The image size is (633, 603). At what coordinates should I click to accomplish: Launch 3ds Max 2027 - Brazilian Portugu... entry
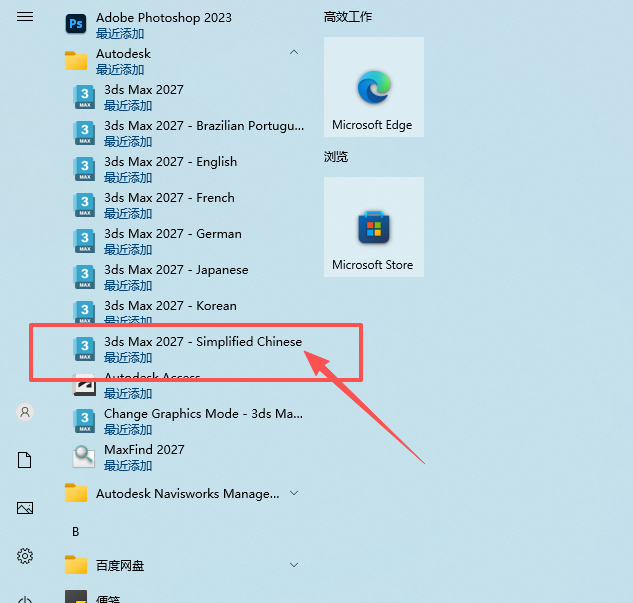click(186, 133)
